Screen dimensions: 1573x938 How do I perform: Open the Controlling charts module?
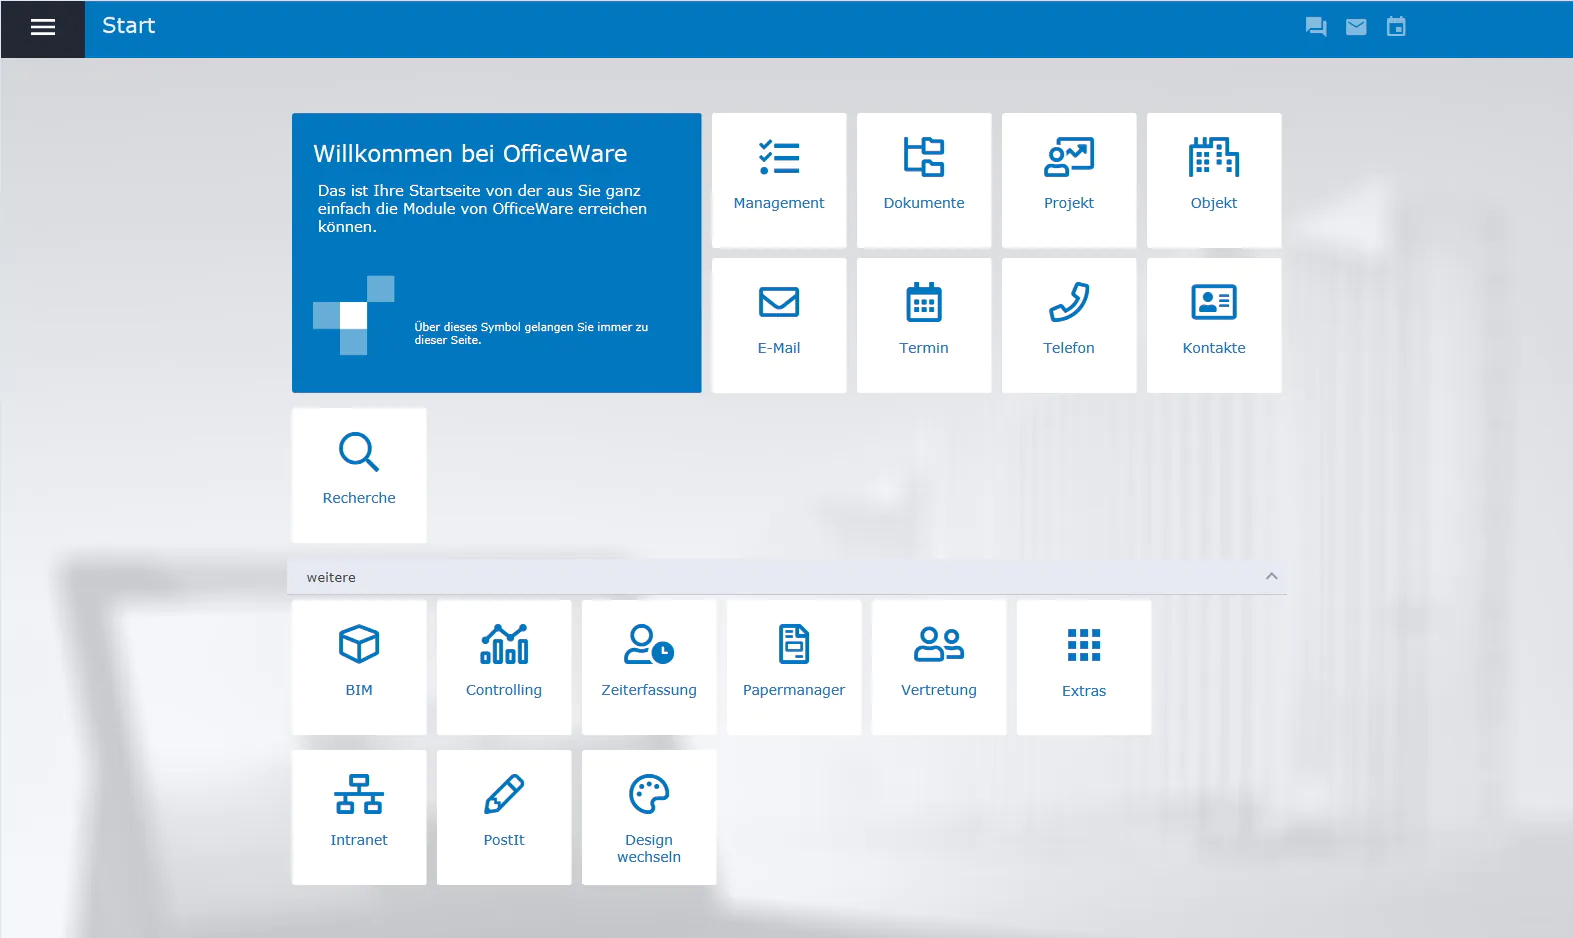coord(504,667)
